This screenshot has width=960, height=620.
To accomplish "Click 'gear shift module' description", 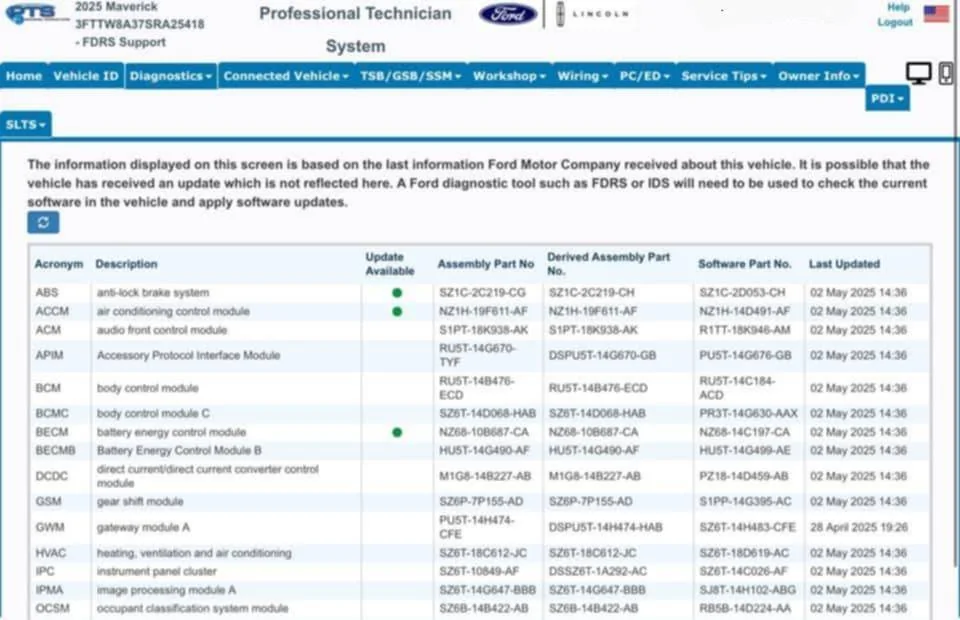I will click(x=140, y=501).
